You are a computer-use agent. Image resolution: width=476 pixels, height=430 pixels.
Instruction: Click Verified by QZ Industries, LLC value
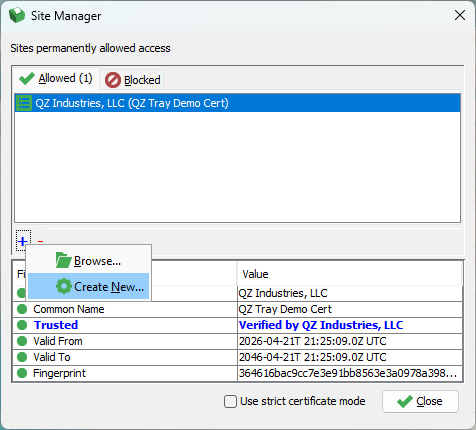(321, 325)
